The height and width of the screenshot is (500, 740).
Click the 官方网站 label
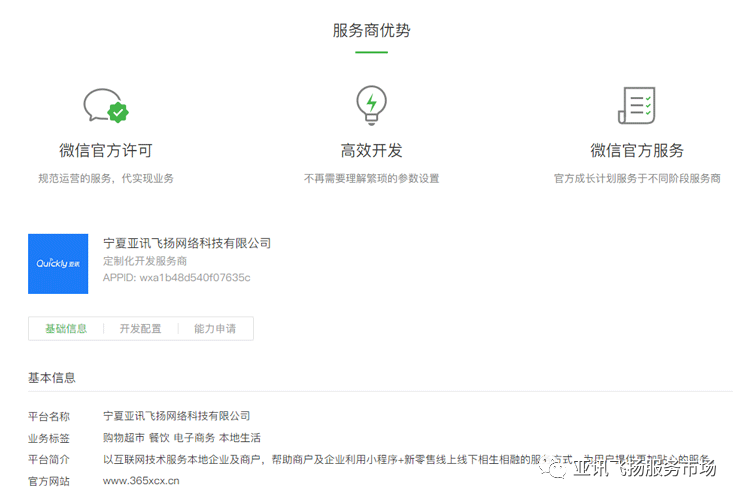[49, 481]
